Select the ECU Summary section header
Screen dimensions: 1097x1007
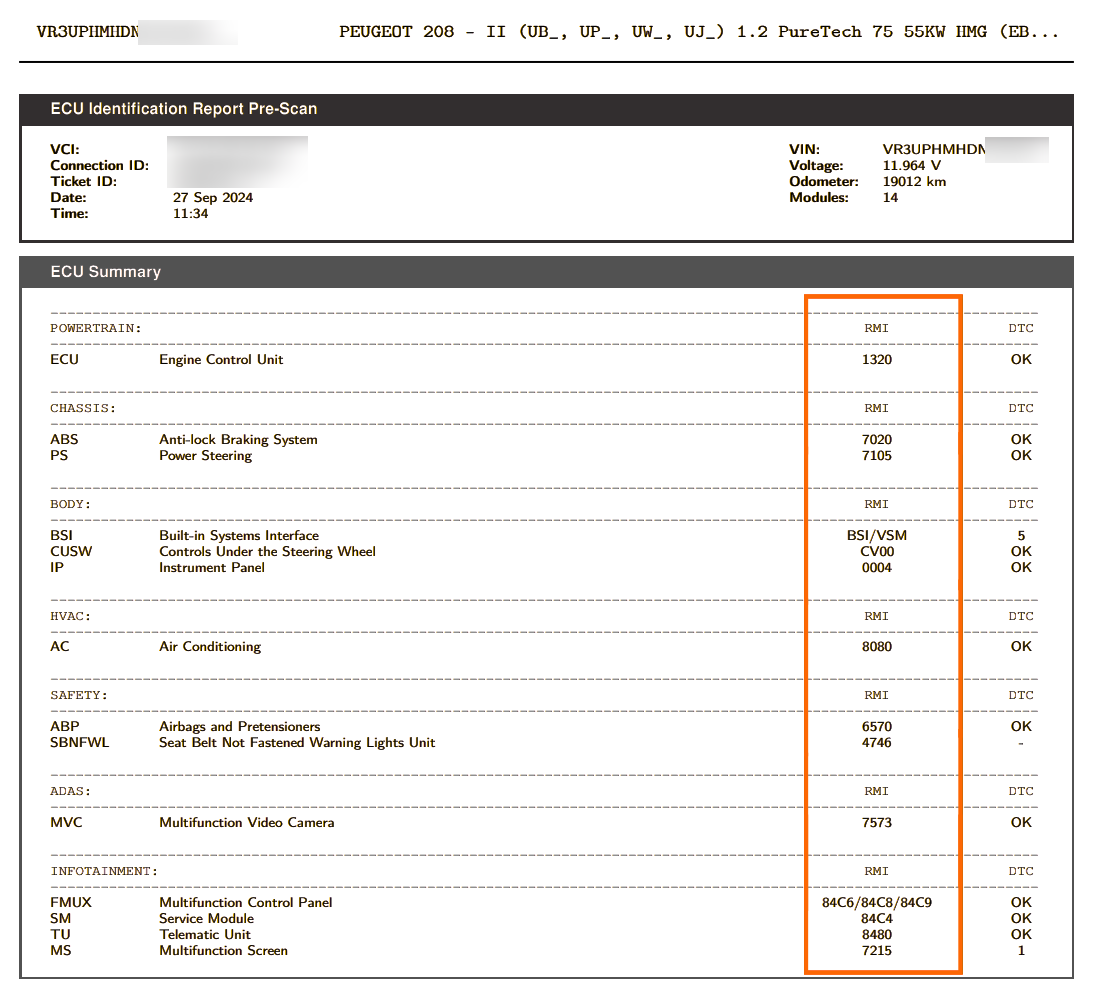coord(106,272)
